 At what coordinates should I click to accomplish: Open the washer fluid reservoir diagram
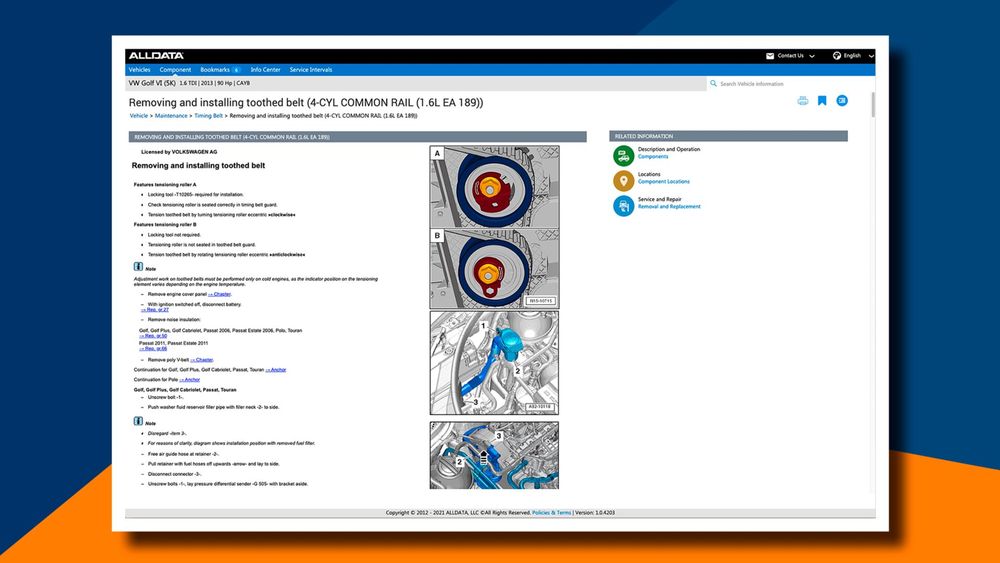coord(494,363)
